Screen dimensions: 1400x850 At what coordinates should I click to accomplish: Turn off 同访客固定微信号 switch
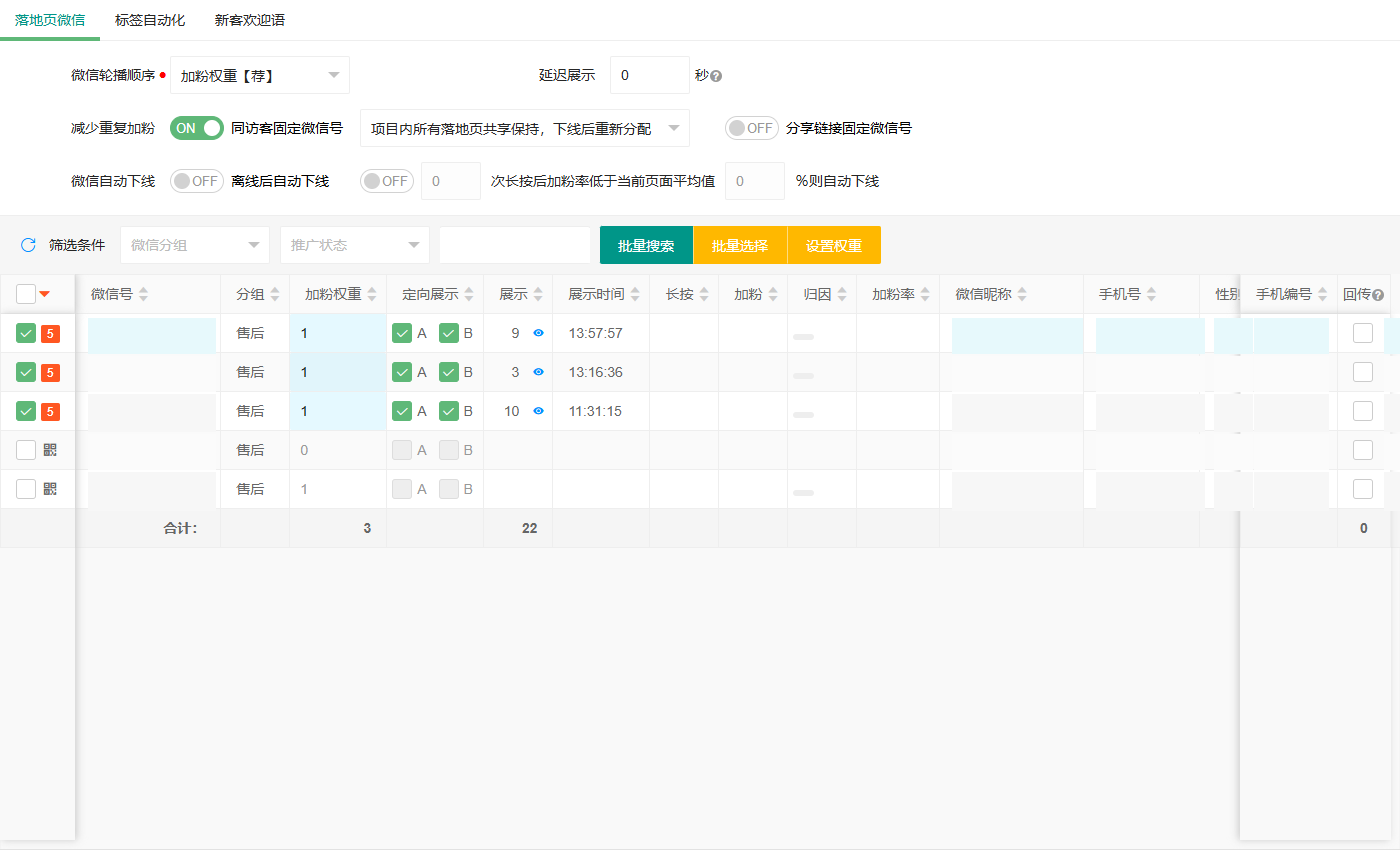click(x=197, y=128)
